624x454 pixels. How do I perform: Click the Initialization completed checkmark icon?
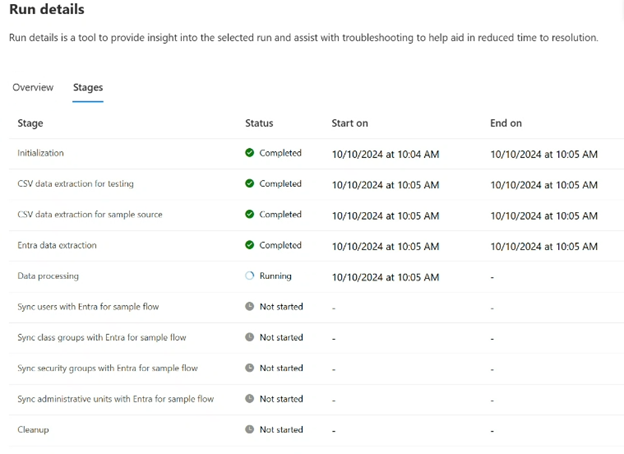pyautogui.click(x=250, y=153)
